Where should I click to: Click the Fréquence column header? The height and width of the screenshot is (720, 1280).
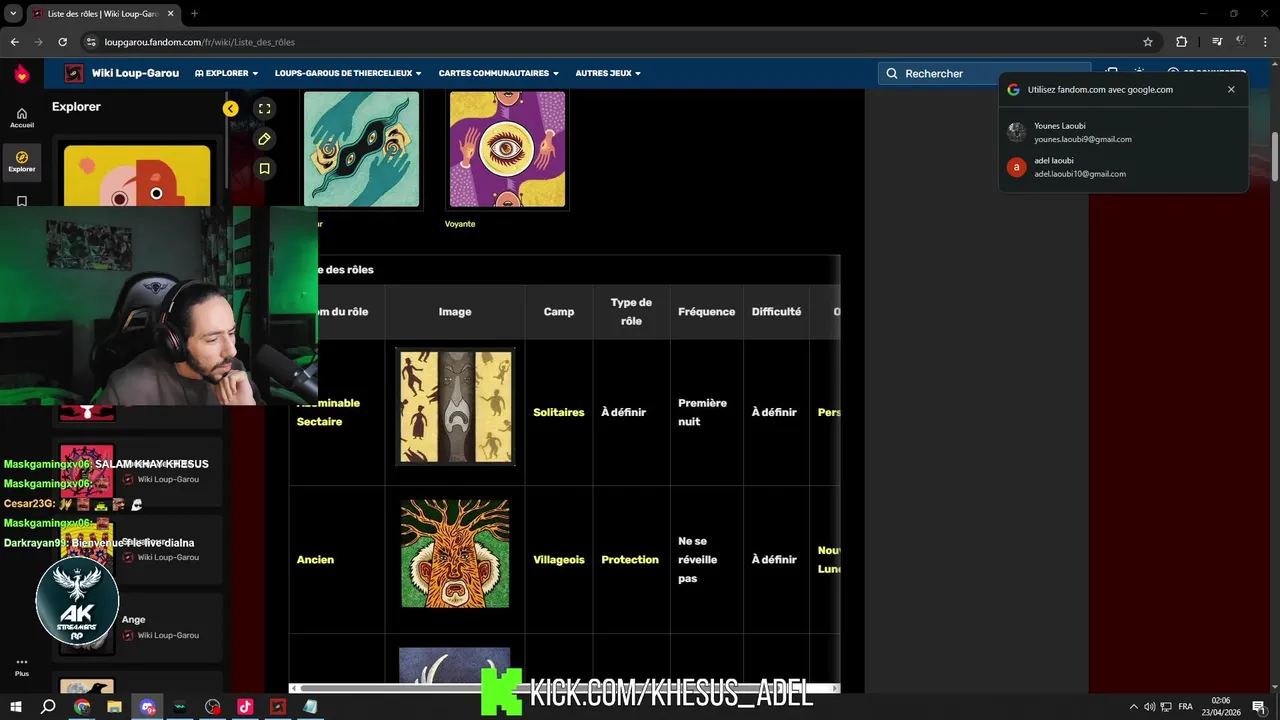(x=706, y=312)
